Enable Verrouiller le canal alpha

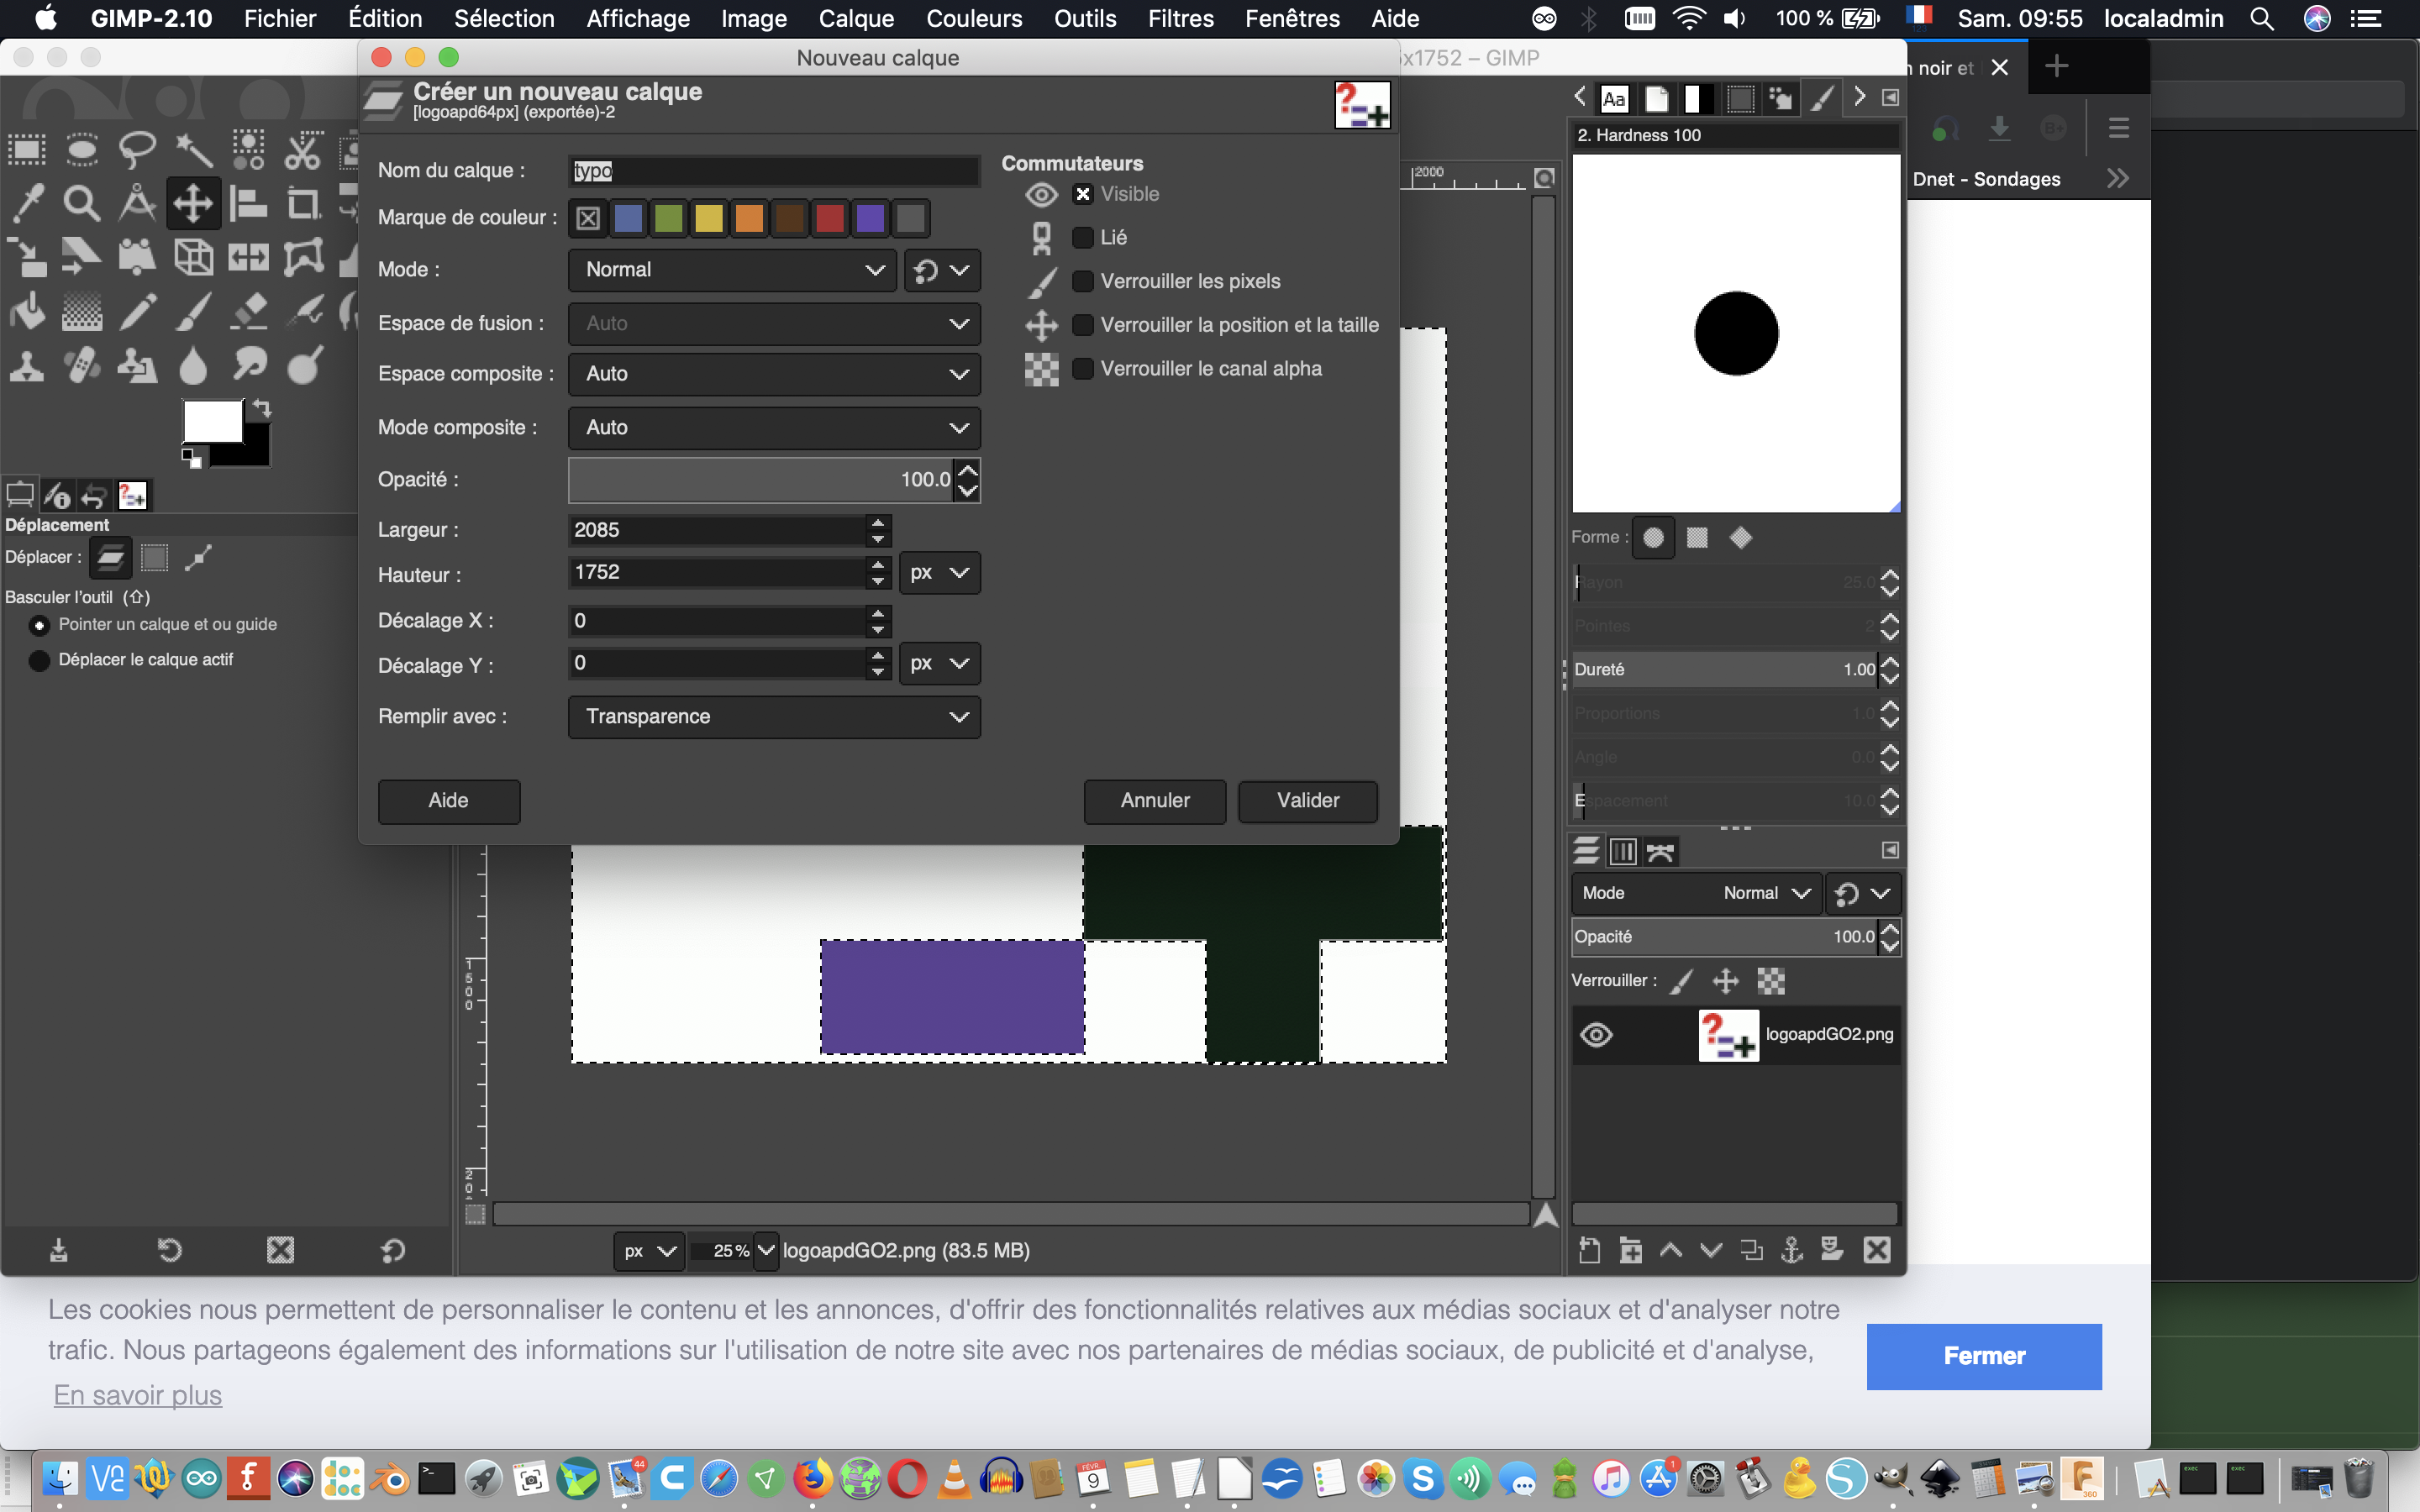pyautogui.click(x=1083, y=369)
